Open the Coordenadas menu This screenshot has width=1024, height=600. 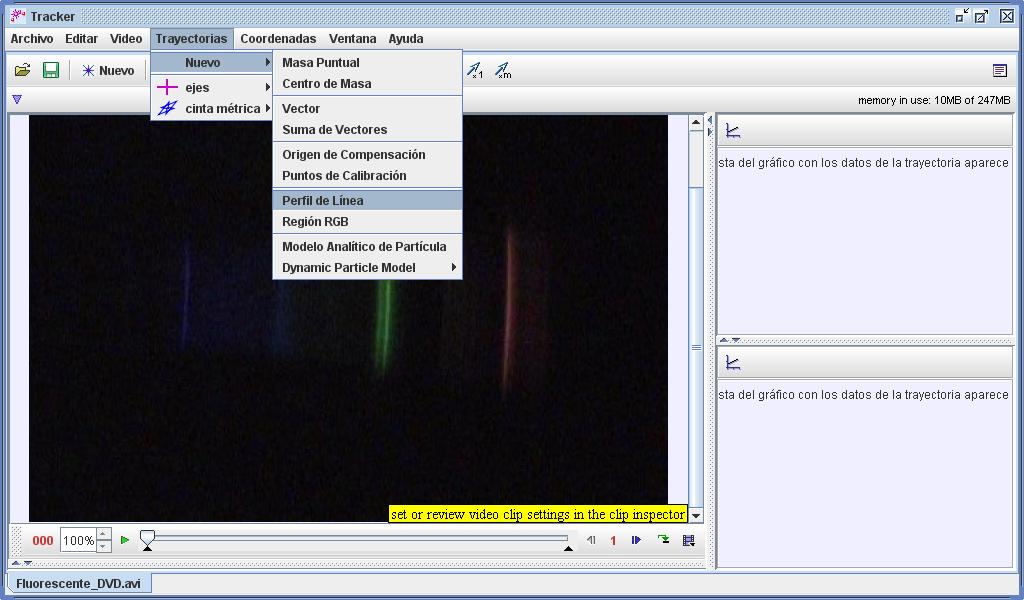(278, 38)
